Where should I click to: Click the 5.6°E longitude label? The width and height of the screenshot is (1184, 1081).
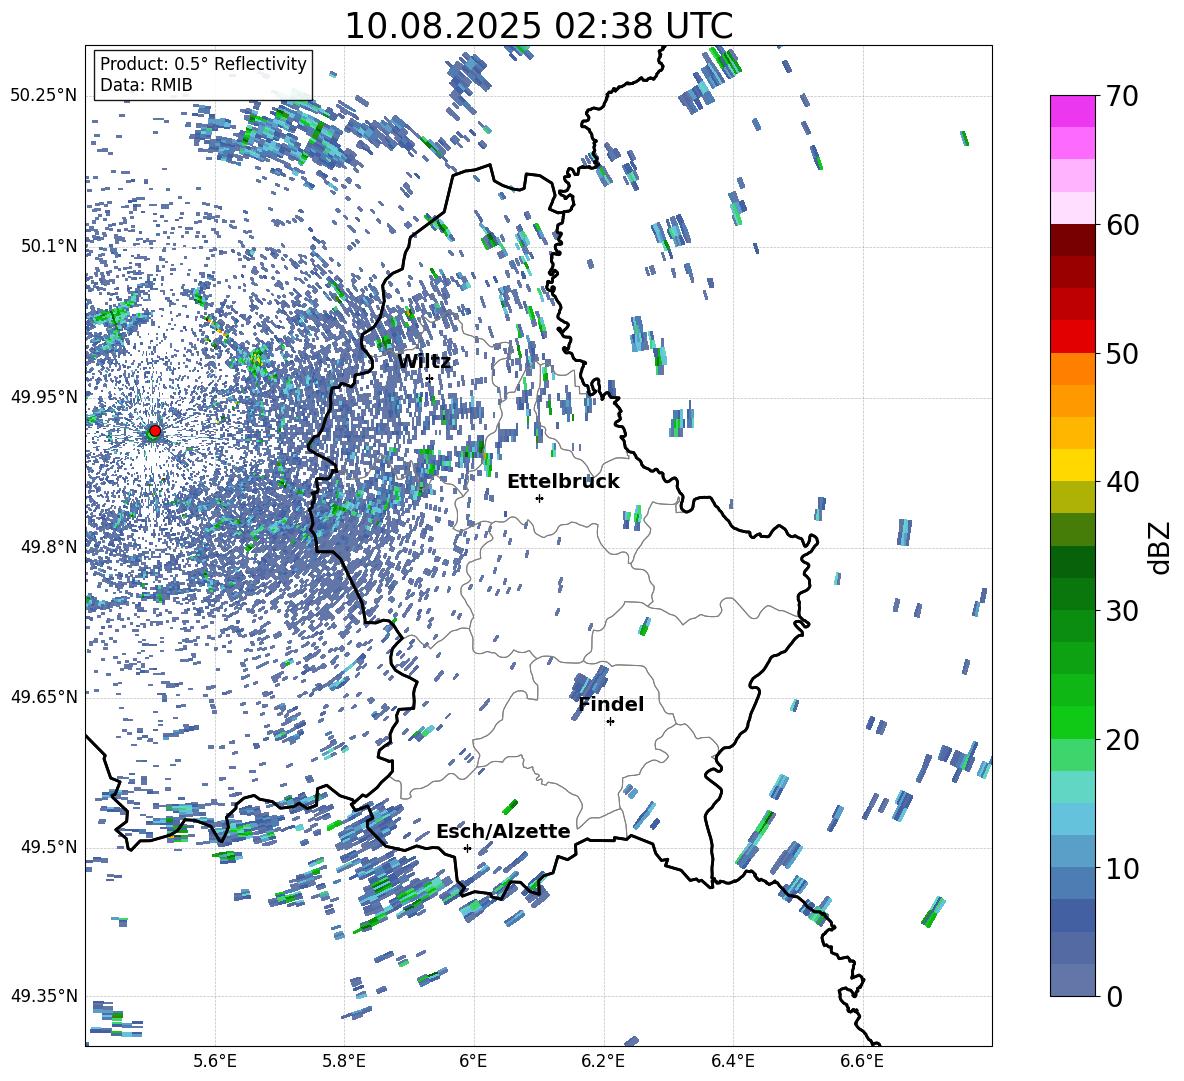coord(215,1061)
